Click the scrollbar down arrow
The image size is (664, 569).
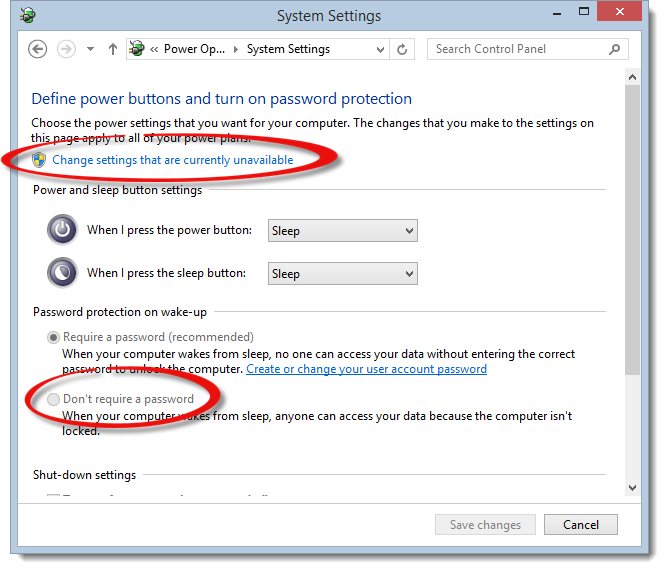coord(633,488)
